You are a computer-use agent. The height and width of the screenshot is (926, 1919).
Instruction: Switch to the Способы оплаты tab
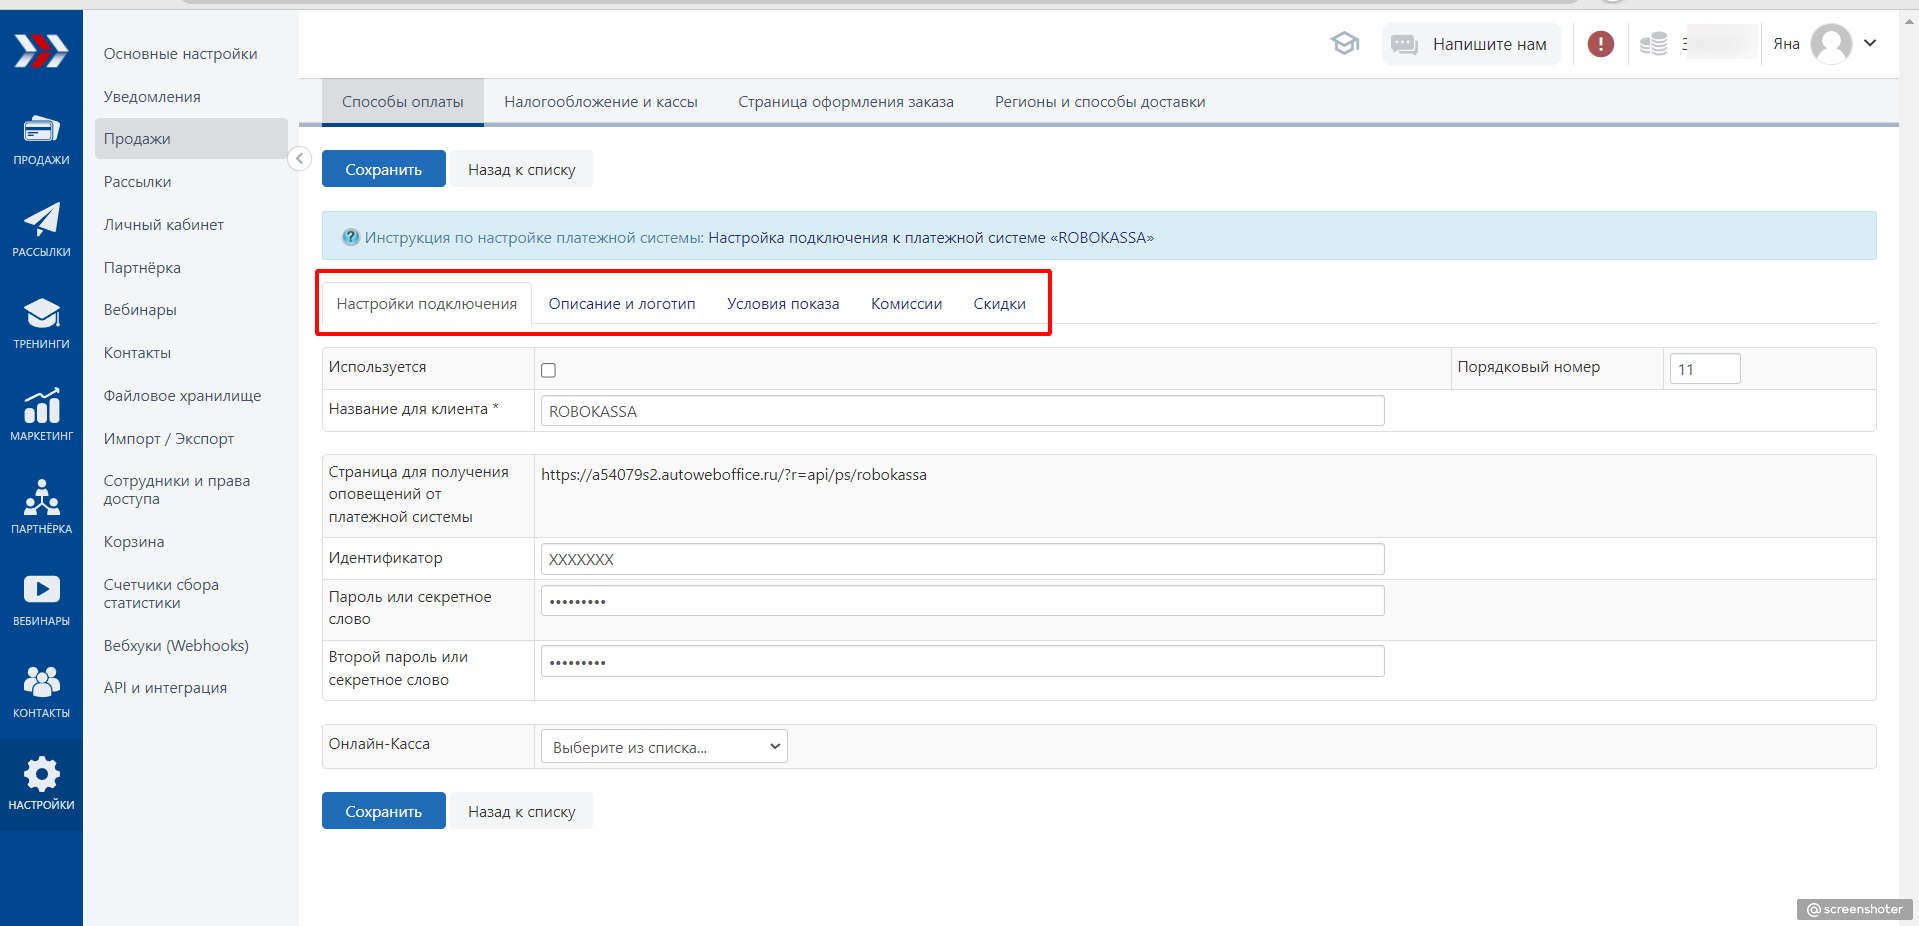[403, 102]
